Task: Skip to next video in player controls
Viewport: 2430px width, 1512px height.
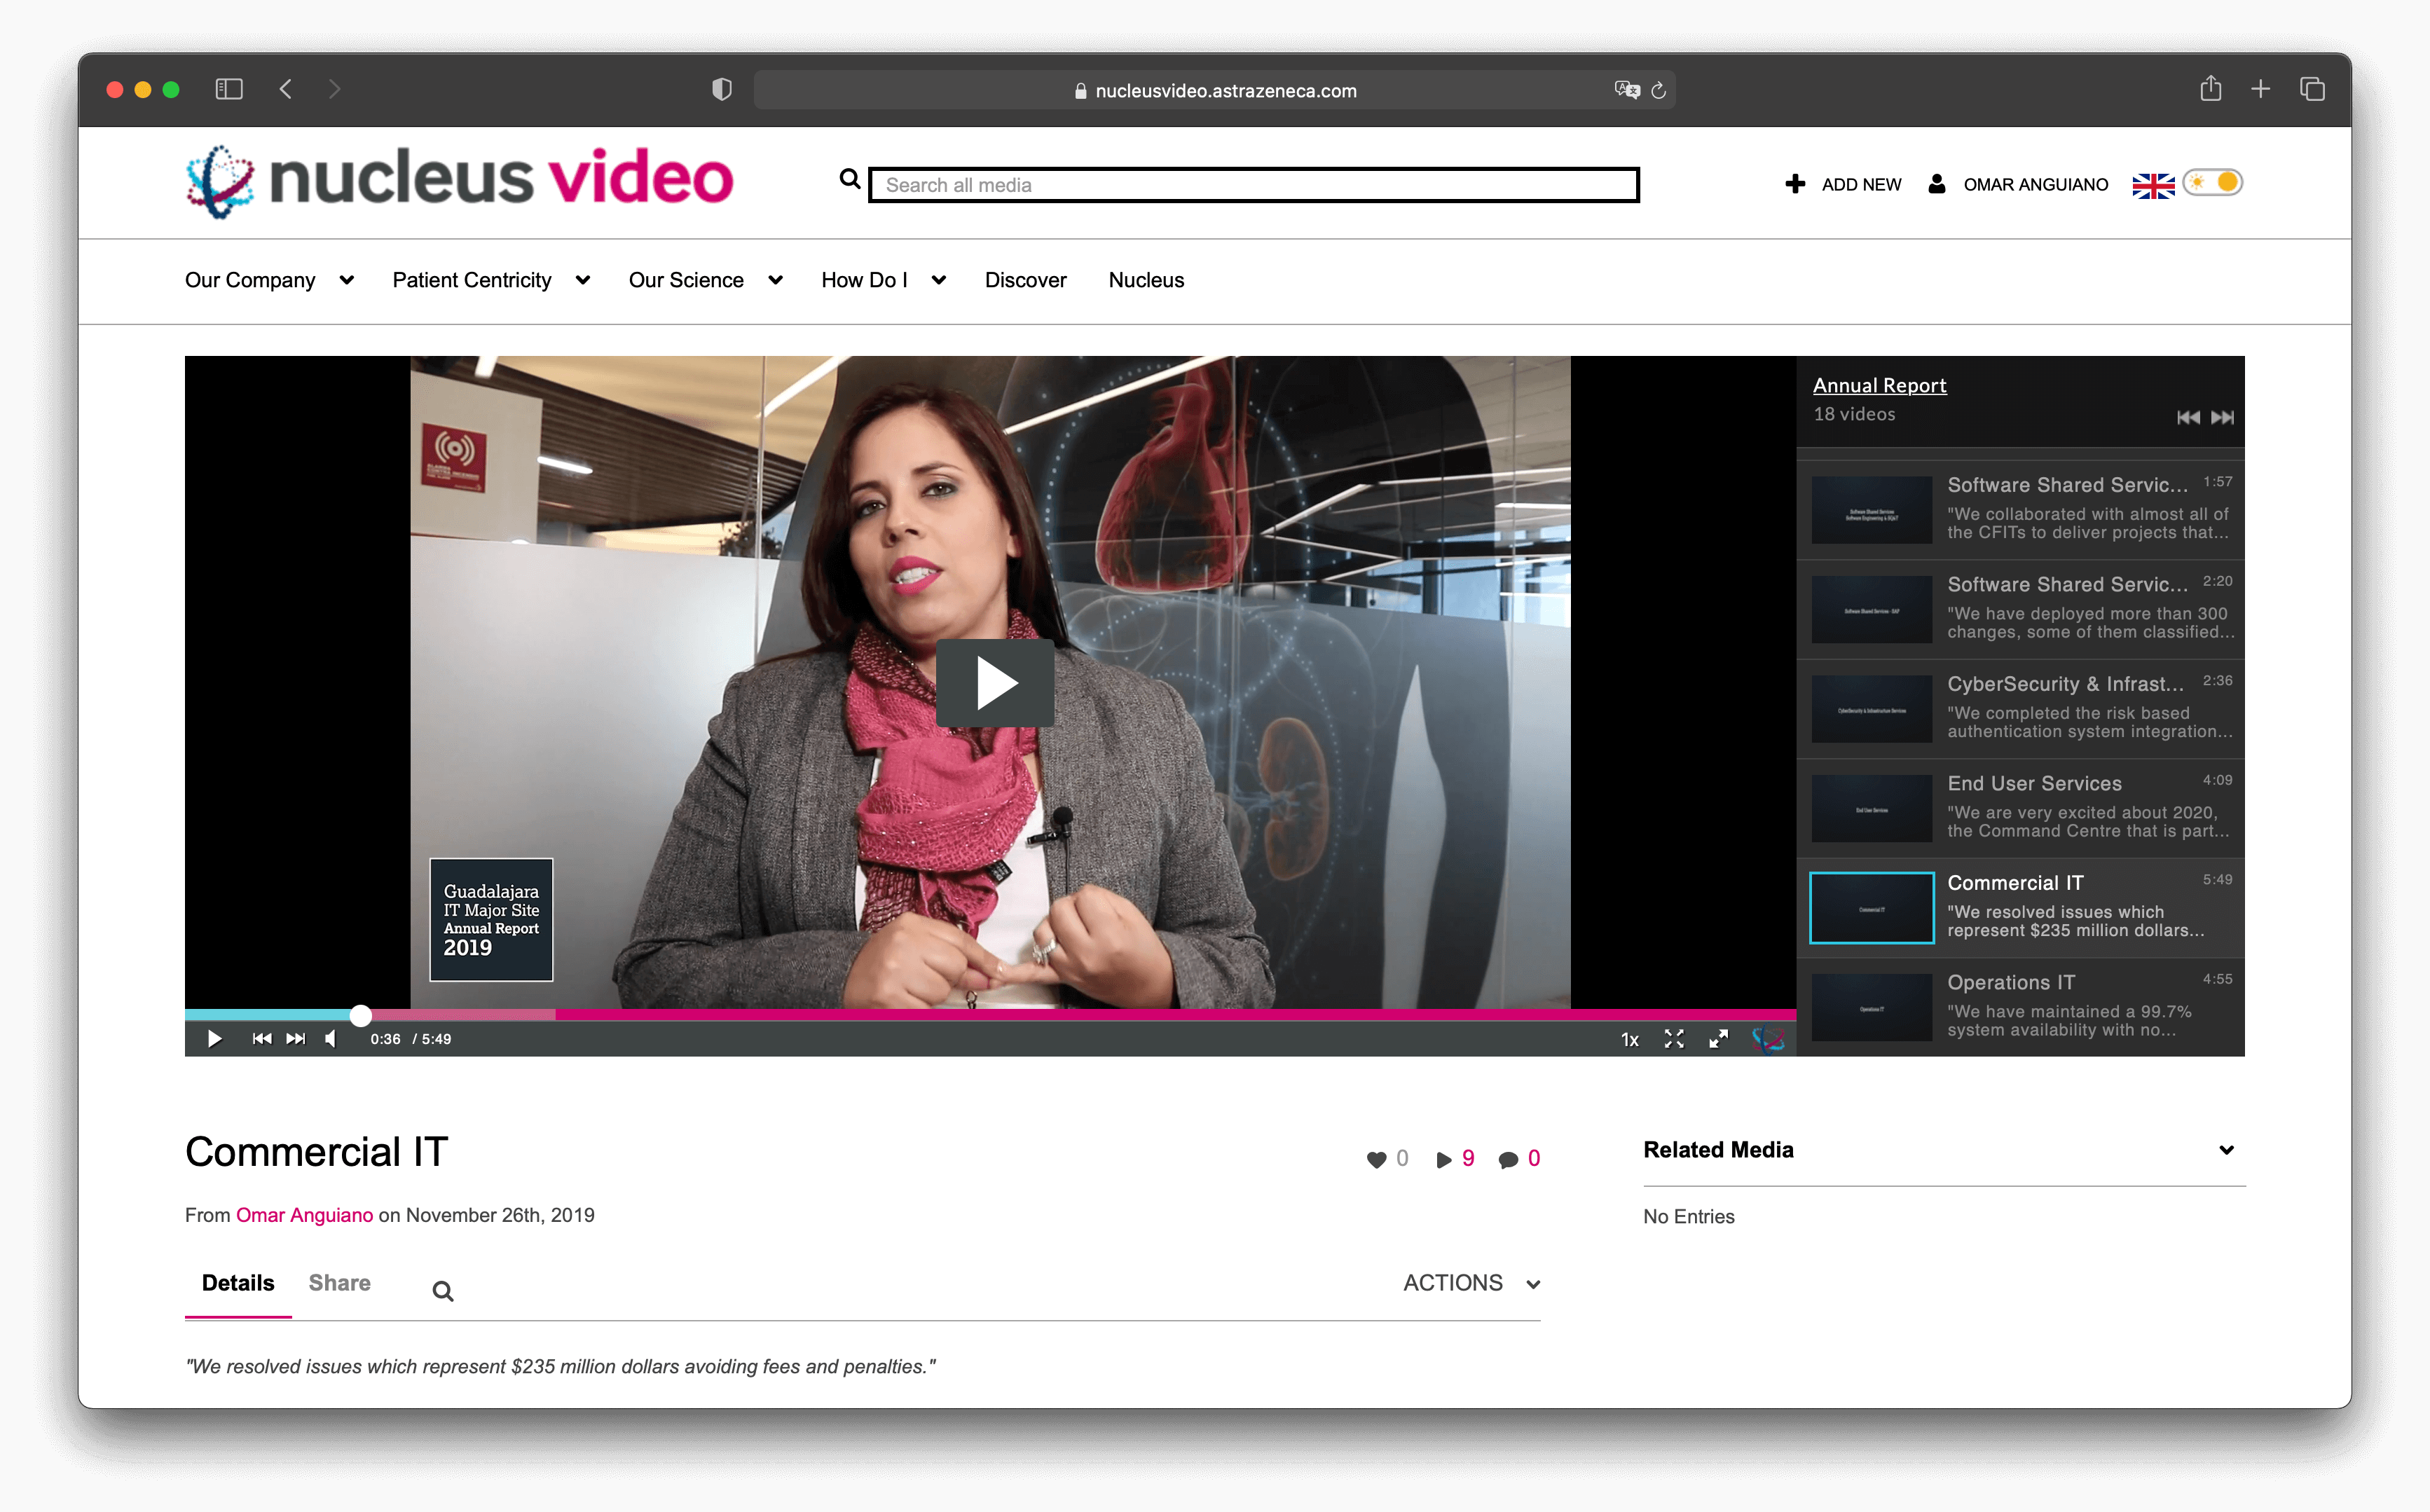Action: click(x=296, y=1039)
